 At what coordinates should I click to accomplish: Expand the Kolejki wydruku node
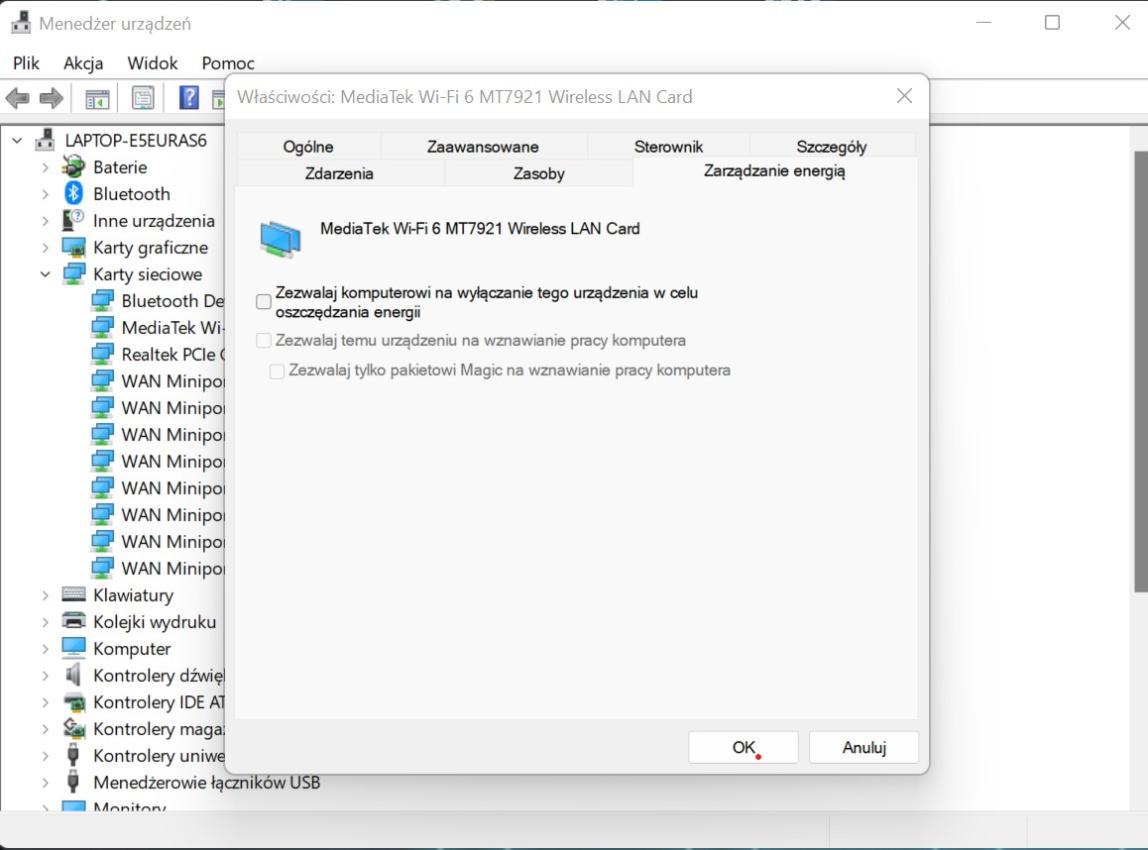(45, 622)
